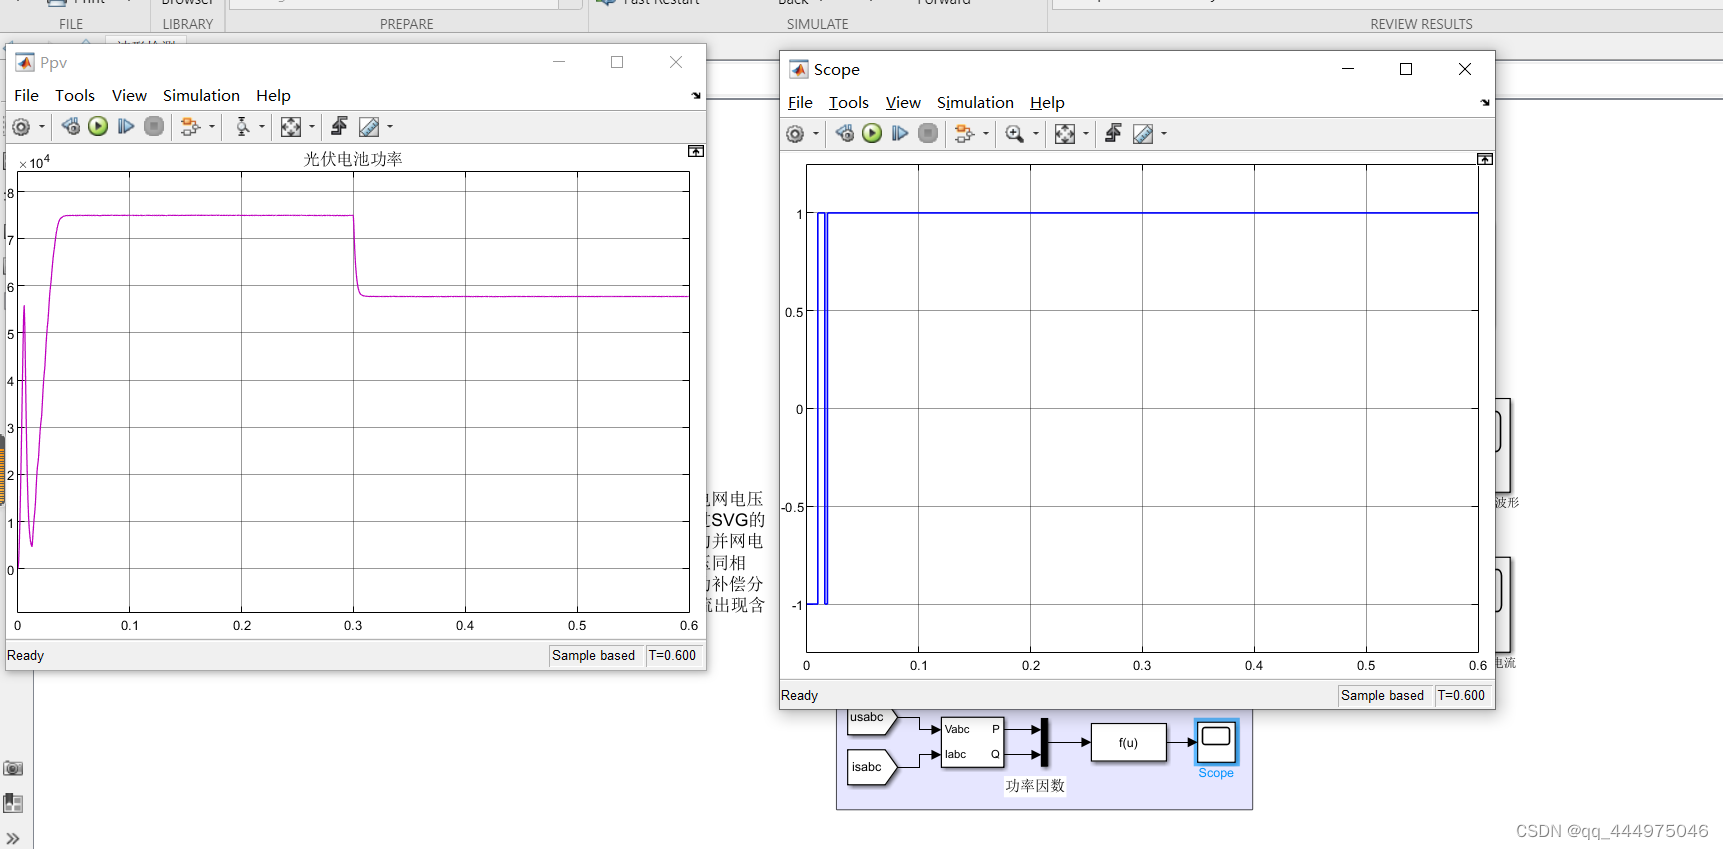The width and height of the screenshot is (1723, 849).
Task: Click T=0.600 status in Ppv window
Action: click(x=672, y=655)
